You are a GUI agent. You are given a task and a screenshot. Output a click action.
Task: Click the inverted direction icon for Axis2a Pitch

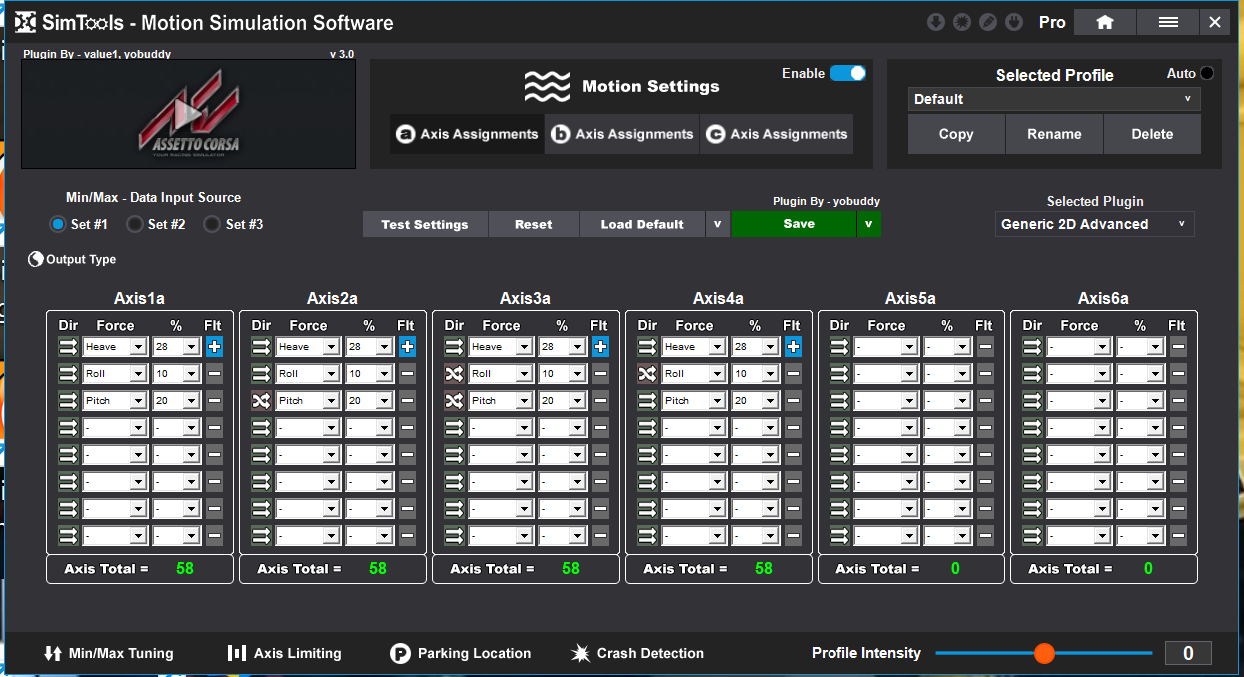[x=261, y=400]
